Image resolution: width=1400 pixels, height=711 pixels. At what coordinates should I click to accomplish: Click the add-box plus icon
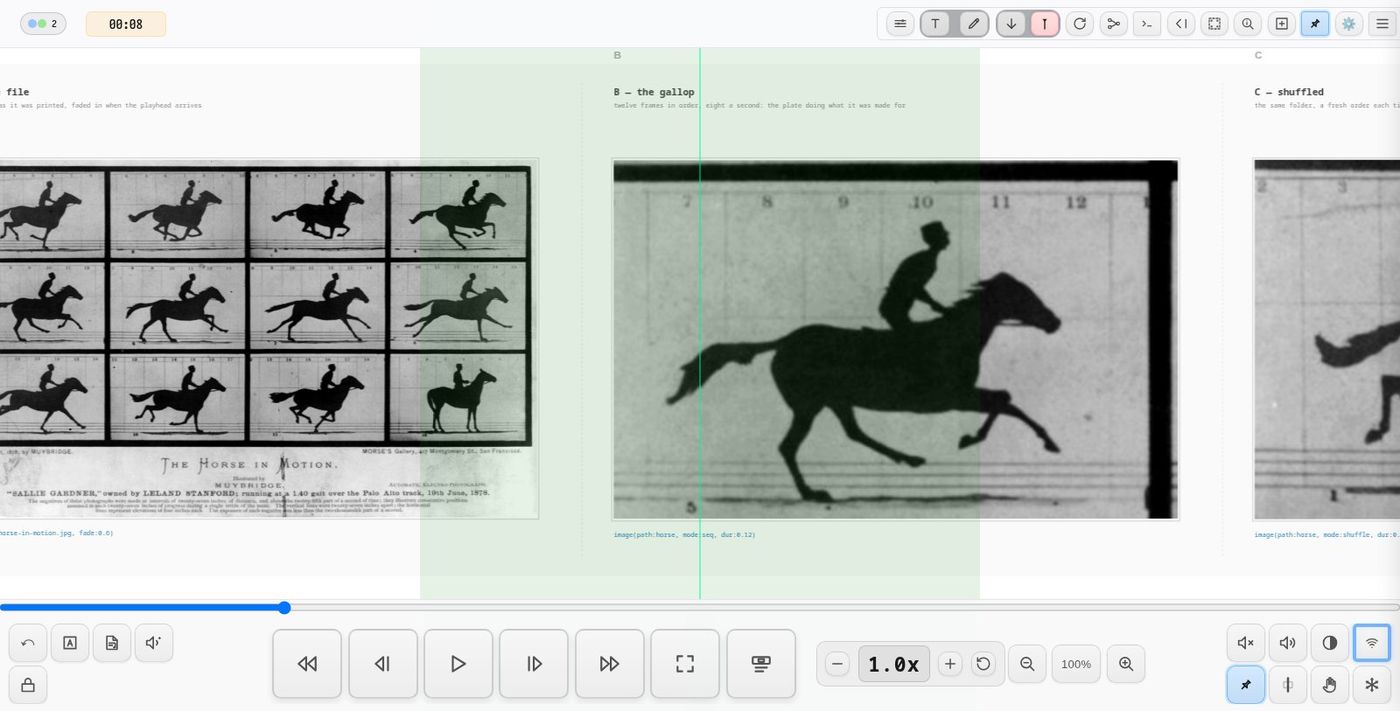[x=1281, y=24]
